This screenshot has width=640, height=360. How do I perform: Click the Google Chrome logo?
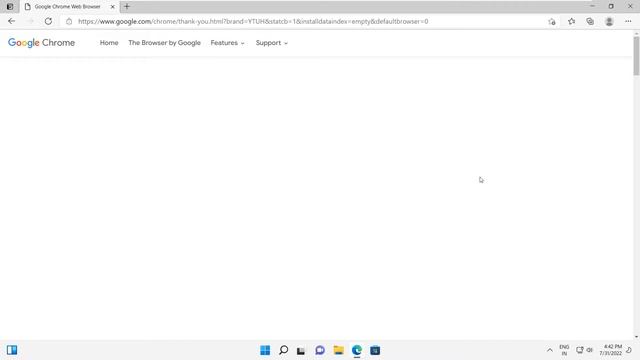point(41,43)
